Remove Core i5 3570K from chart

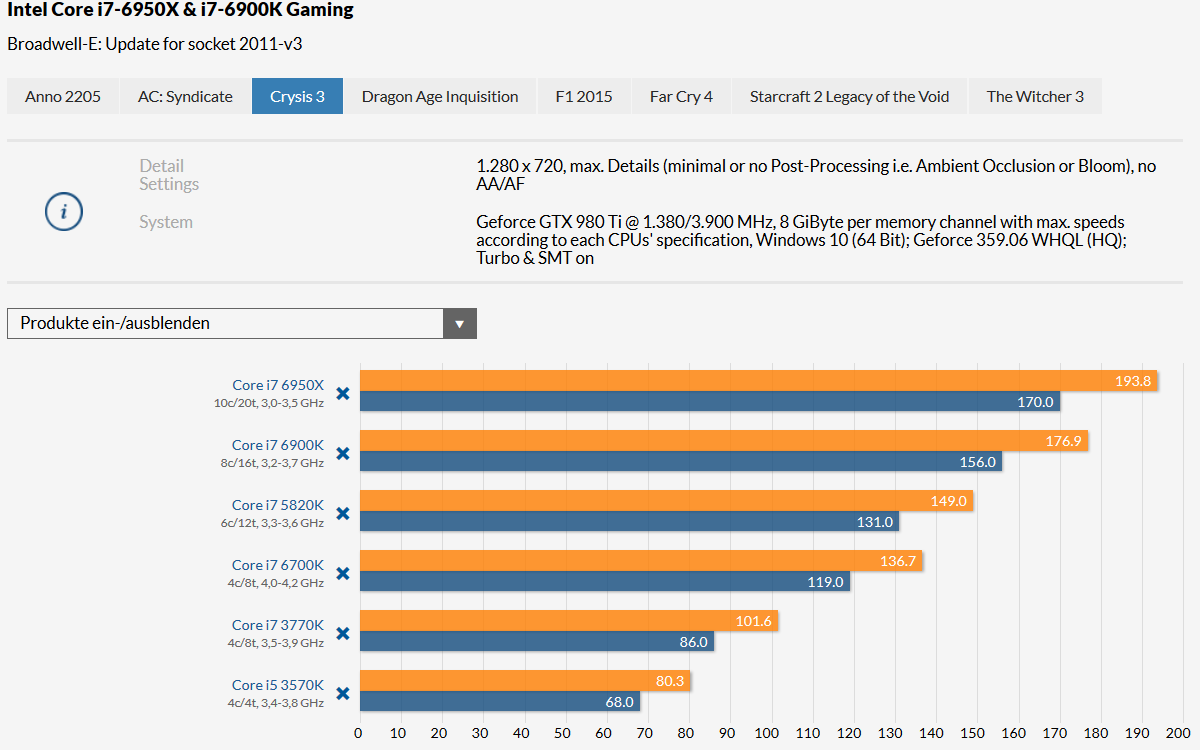(x=342, y=694)
